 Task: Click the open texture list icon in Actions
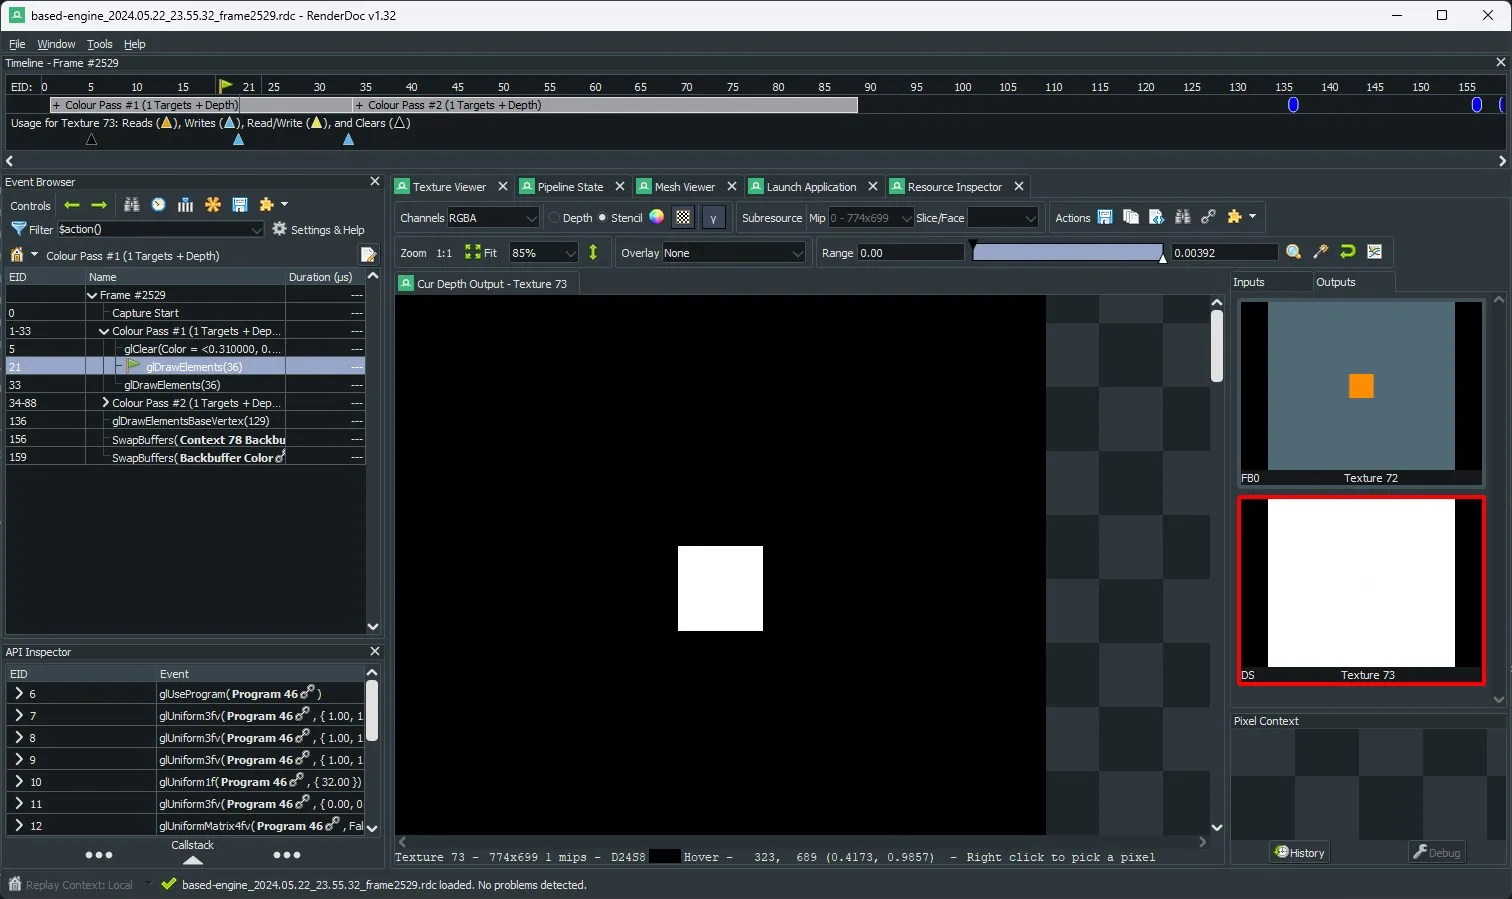coord(1156,217)
